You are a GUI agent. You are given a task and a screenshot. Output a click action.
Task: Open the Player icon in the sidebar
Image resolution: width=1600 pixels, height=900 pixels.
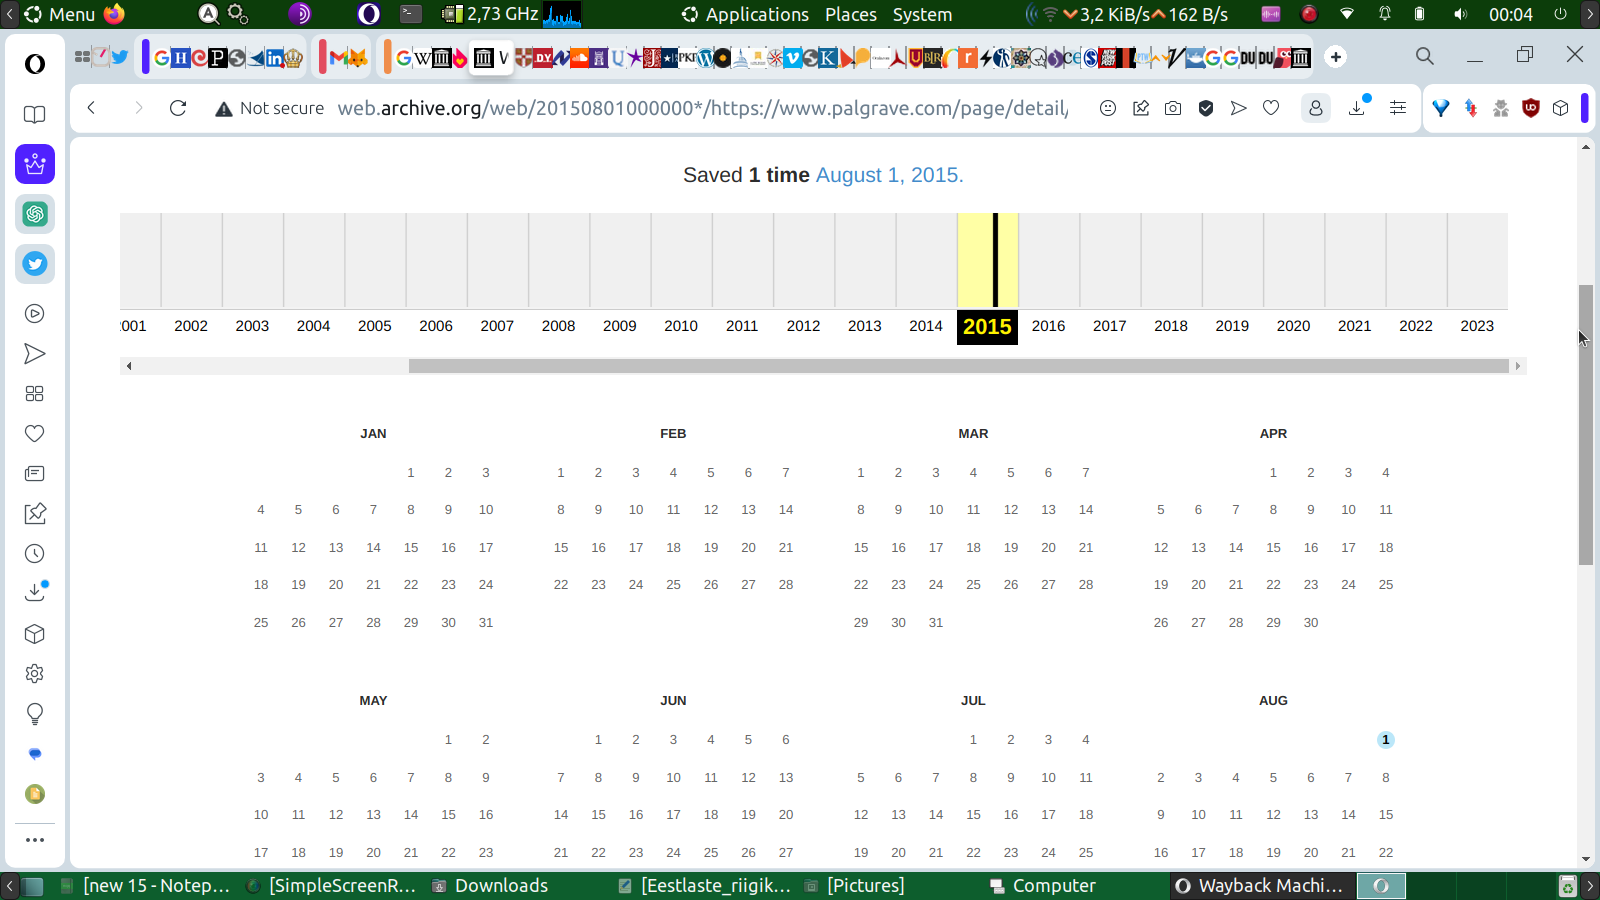click(35, 314)
